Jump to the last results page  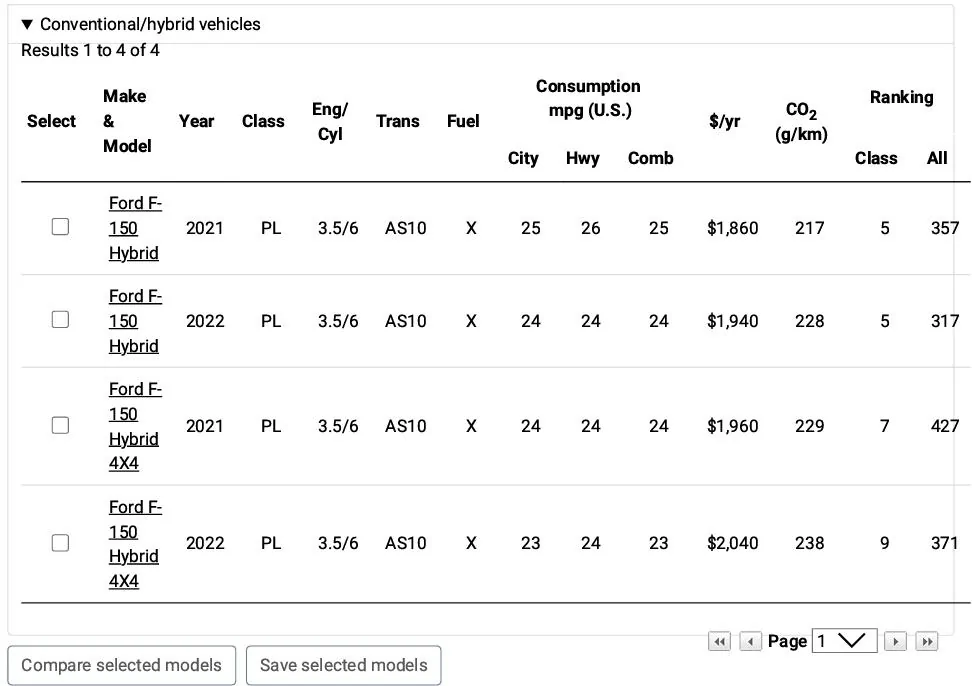click(927, 641)
